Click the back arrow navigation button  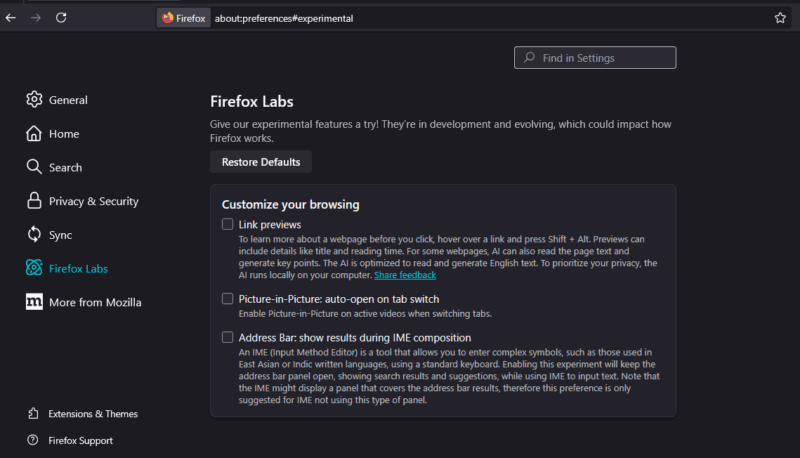(10, 17)
